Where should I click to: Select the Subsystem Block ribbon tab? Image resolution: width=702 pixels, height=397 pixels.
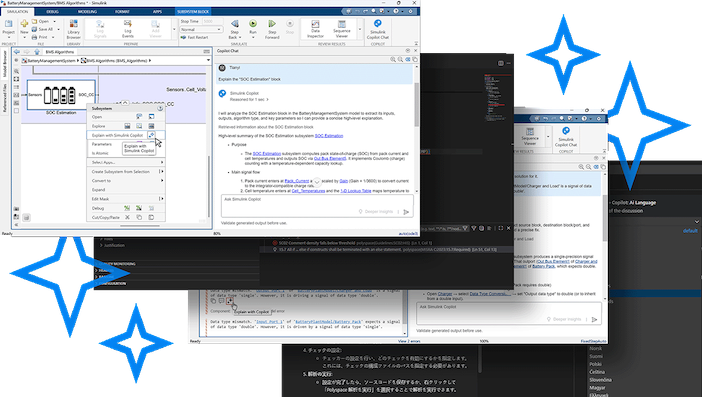coord(193,12)
